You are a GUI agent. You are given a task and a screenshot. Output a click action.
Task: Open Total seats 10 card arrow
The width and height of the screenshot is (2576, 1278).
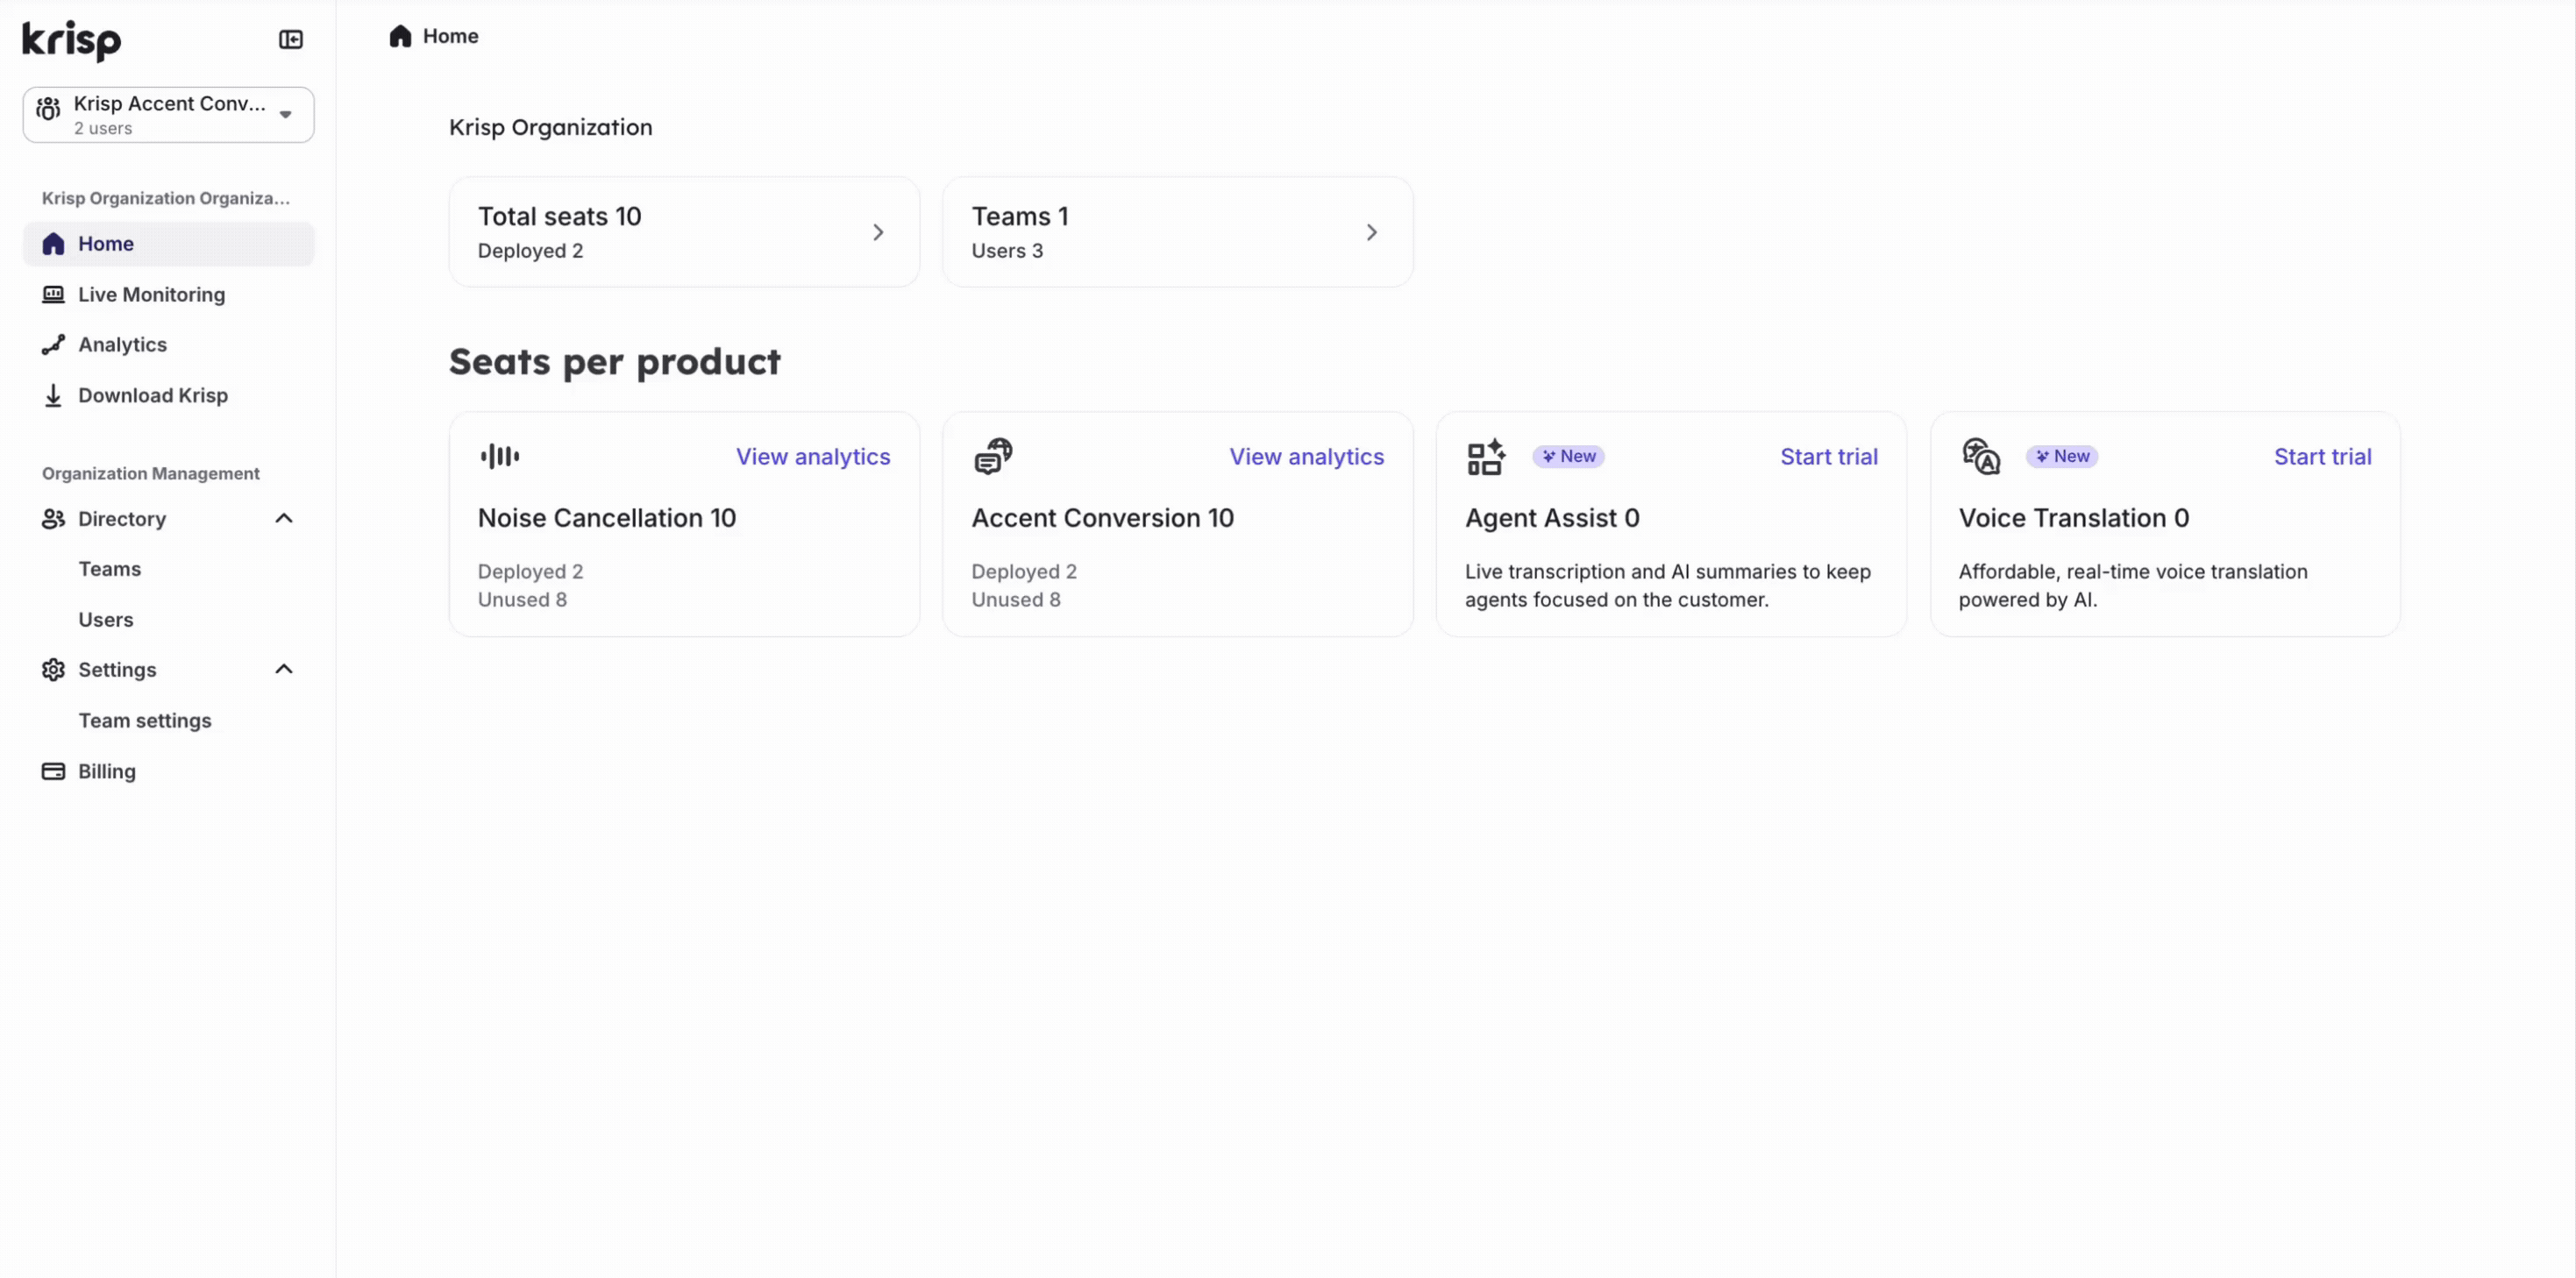pyautogui.click(x=877, y=233)
